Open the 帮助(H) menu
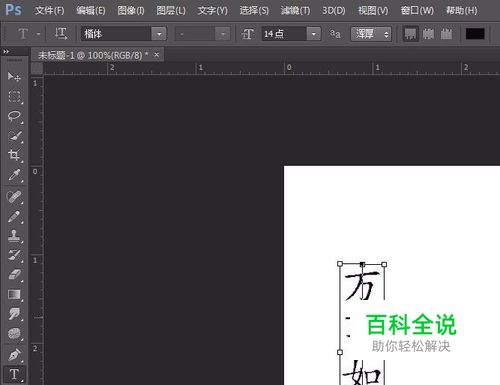Image resolution: width=500 pixels, height=385 pixels. tap(462, 11)
